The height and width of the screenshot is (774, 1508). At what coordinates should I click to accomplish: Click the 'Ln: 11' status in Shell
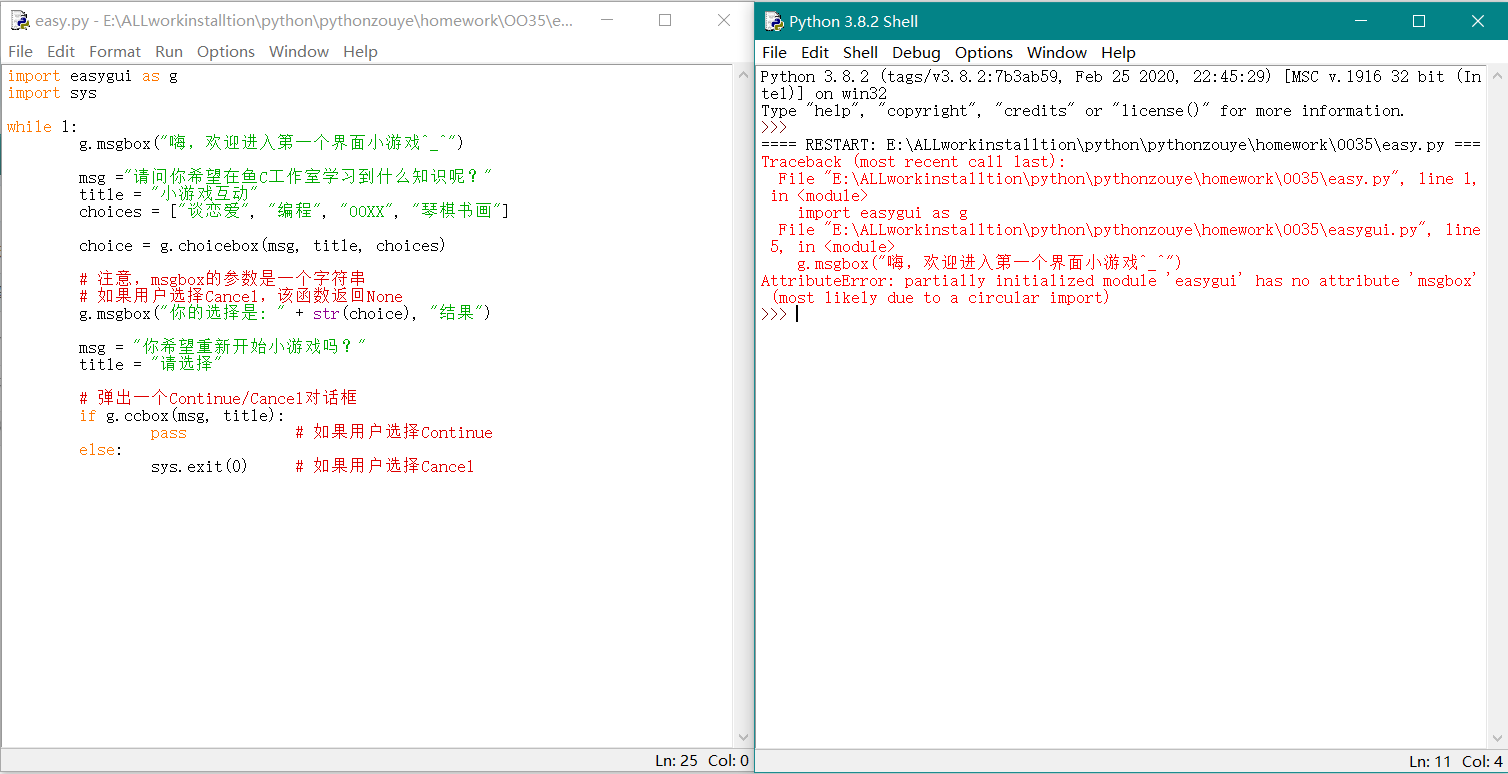coord(1429,762)
